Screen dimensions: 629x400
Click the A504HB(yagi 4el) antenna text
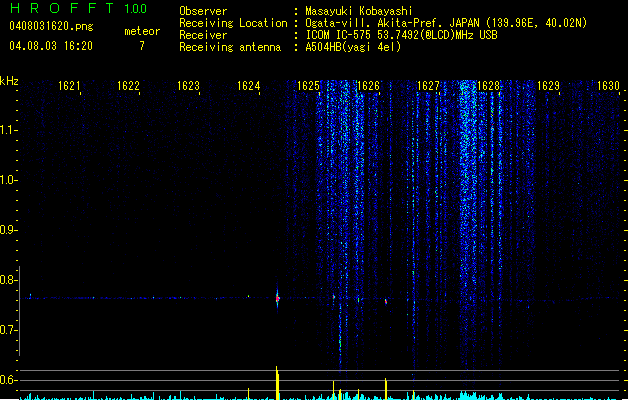(x=353, y=47)
